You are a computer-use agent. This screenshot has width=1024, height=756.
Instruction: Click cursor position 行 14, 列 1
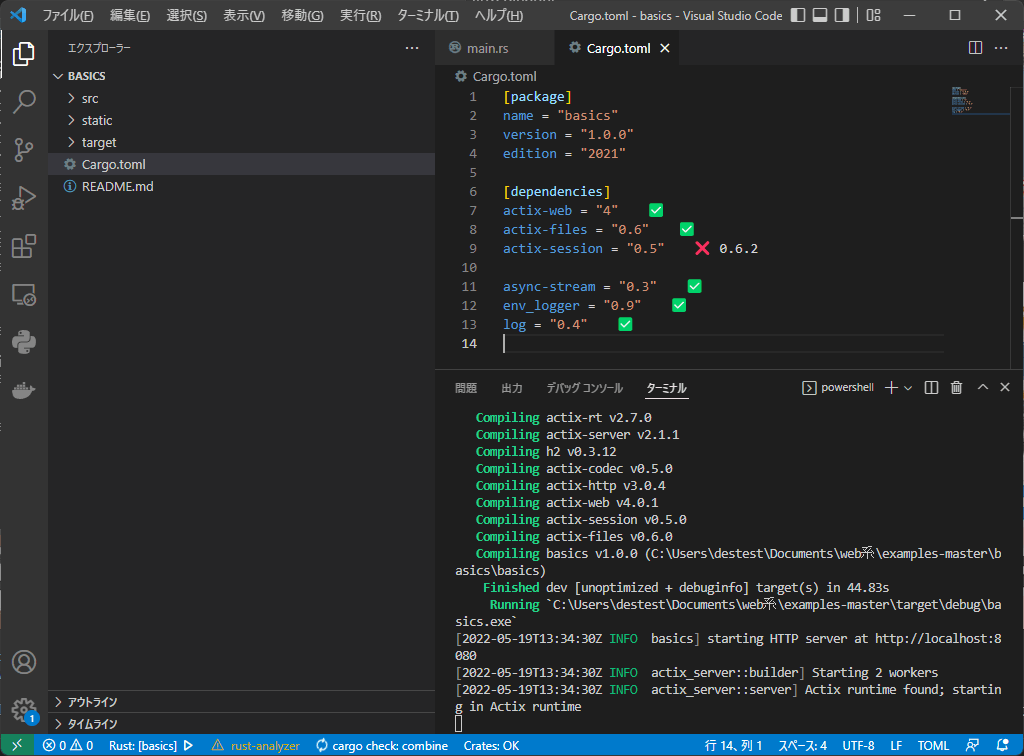click(733, 746)
